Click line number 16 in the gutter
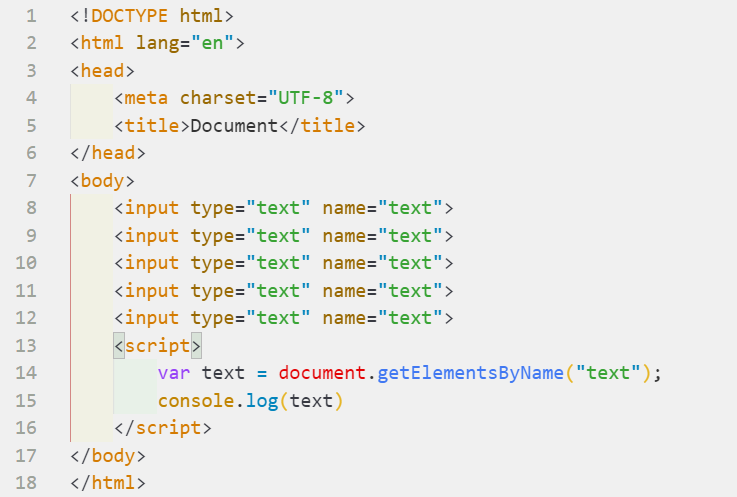Viewport: 737px width, 497px height. click(26, 428)
